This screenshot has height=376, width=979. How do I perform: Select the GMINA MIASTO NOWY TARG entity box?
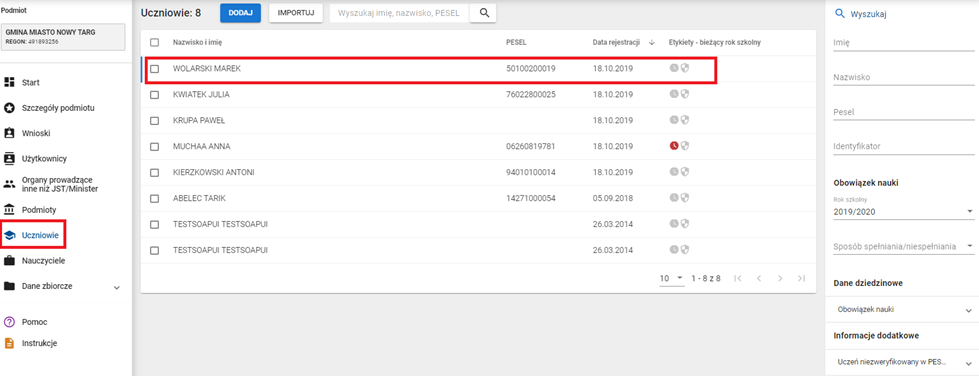point(62,37)
